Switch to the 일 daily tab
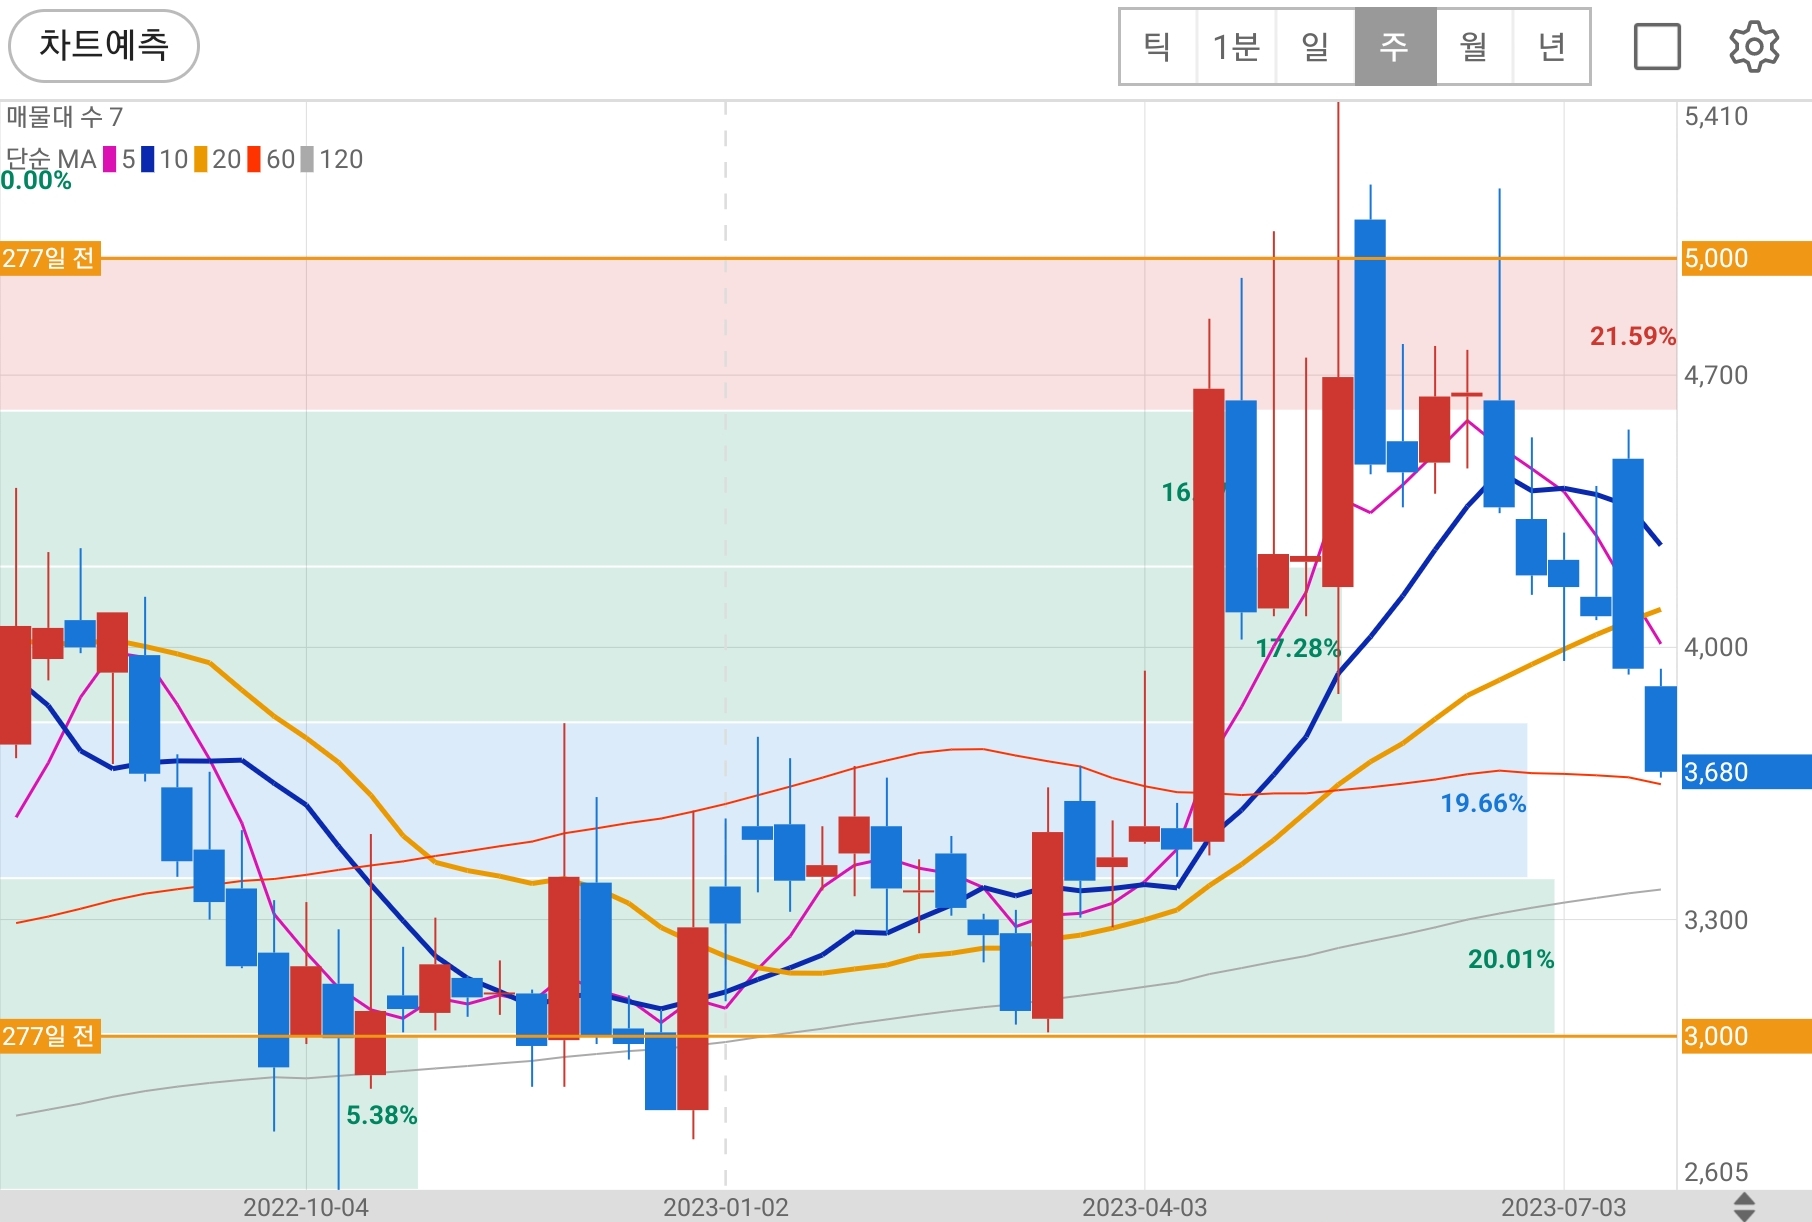Image resolution: width=1812 pixels, height=1222 pixels. 1315,46
